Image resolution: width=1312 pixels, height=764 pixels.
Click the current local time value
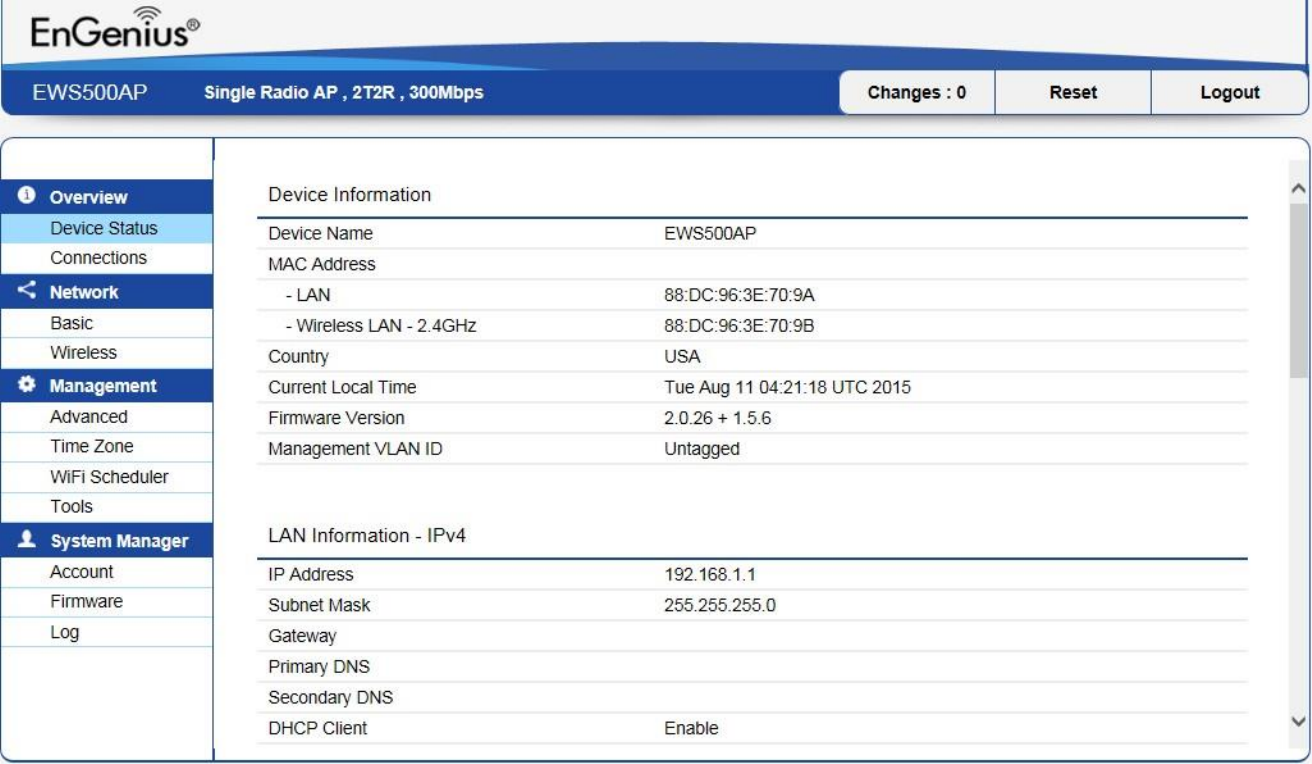point(788,387)
